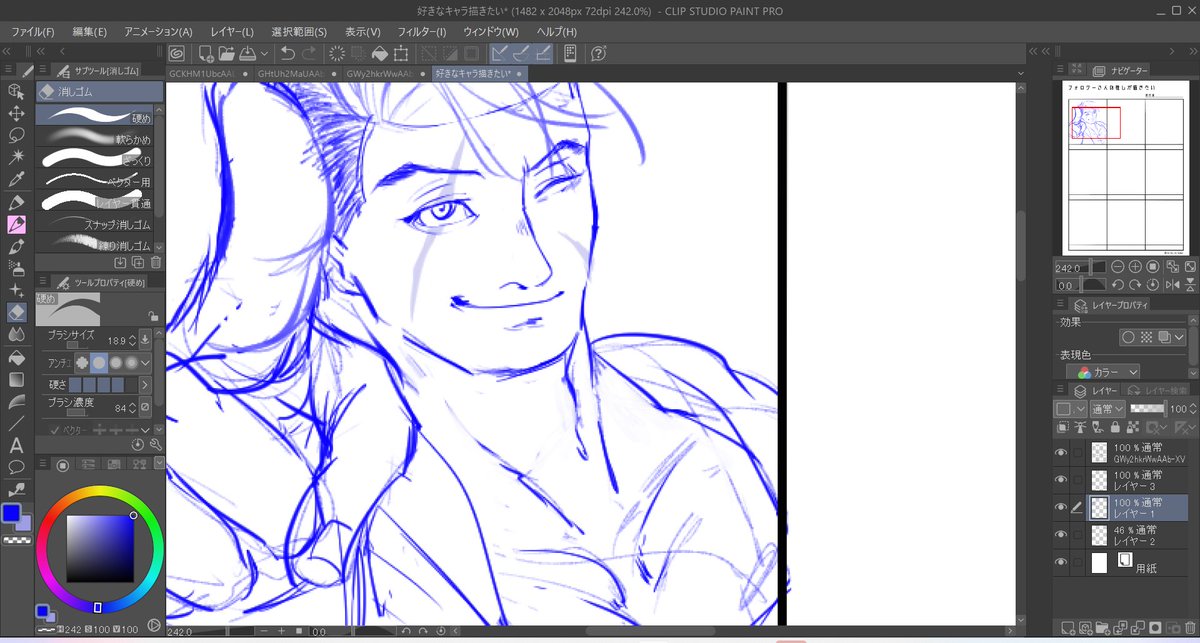Click the Open file folder icon

pyautogui.click(x=226, y=53)
